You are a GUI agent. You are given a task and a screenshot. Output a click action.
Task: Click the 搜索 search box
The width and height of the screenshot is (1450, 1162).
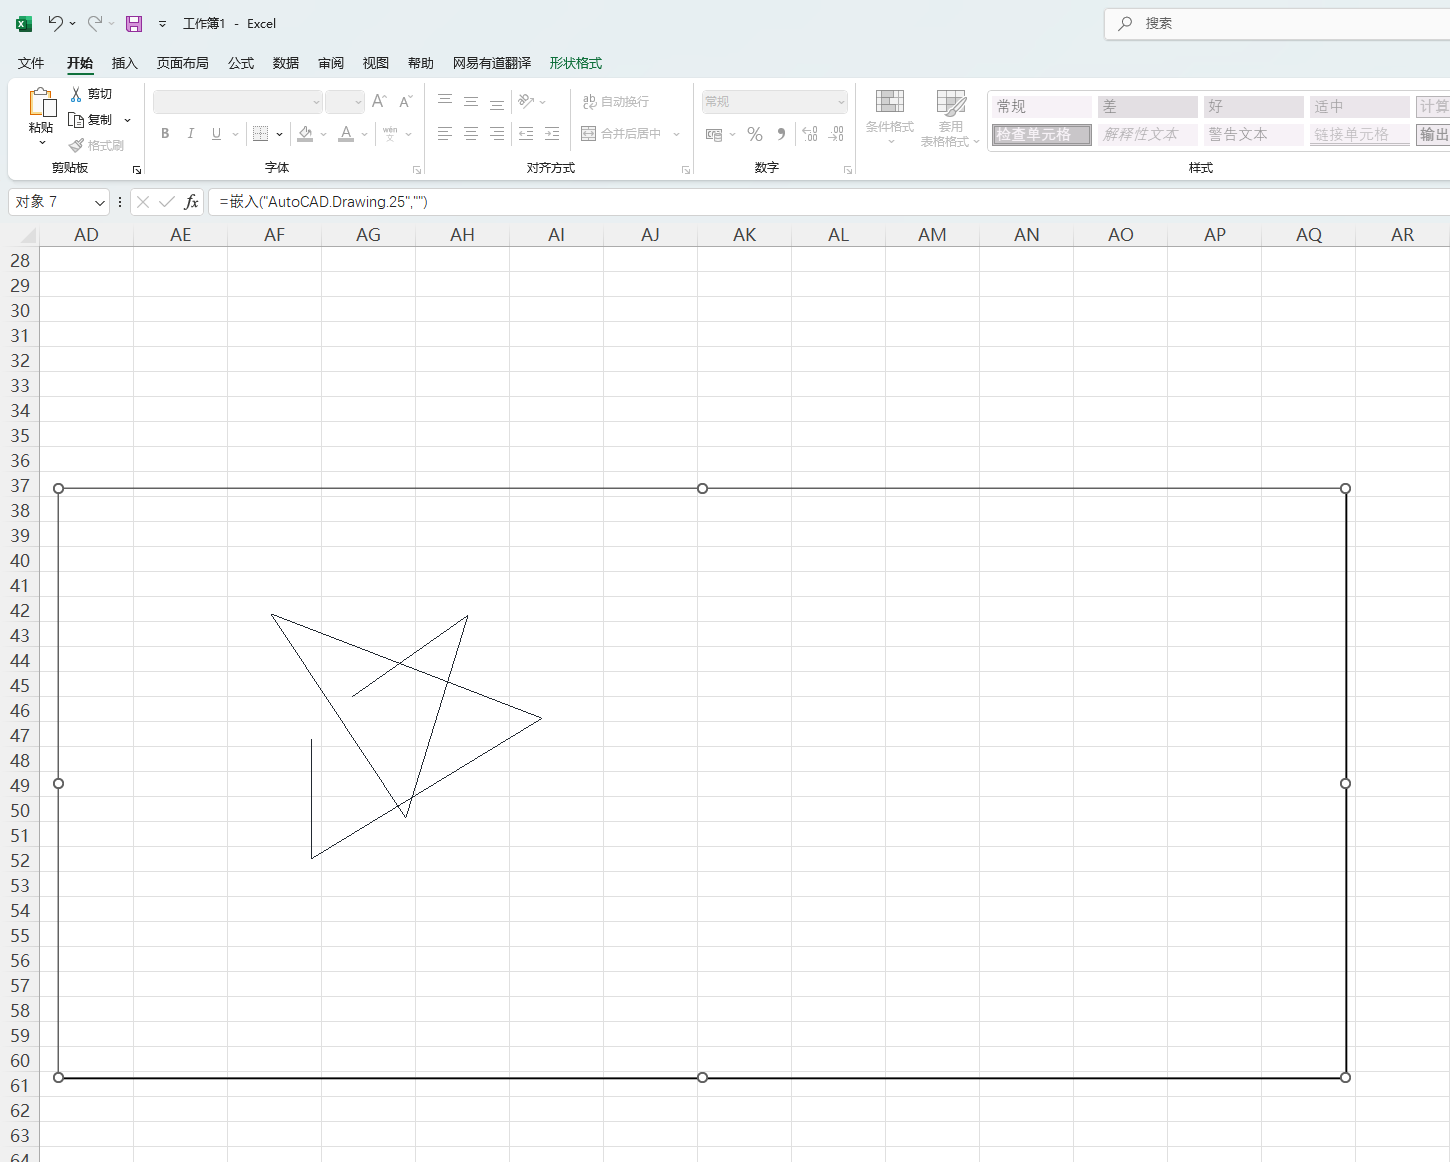[x=1277, y=23]
